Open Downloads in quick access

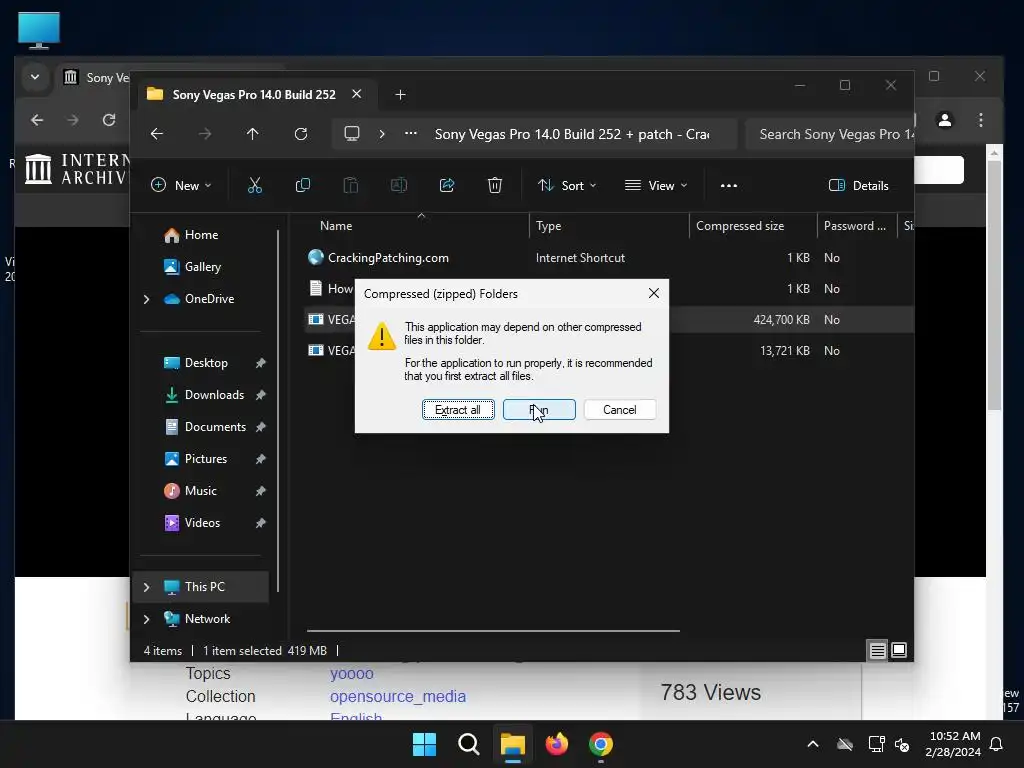[214, 394]
